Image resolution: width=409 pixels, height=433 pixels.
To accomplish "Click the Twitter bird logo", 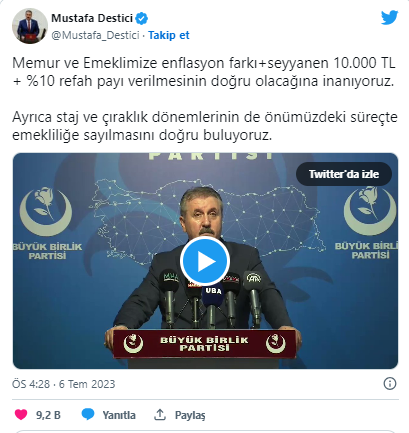I will coord(389,17).
